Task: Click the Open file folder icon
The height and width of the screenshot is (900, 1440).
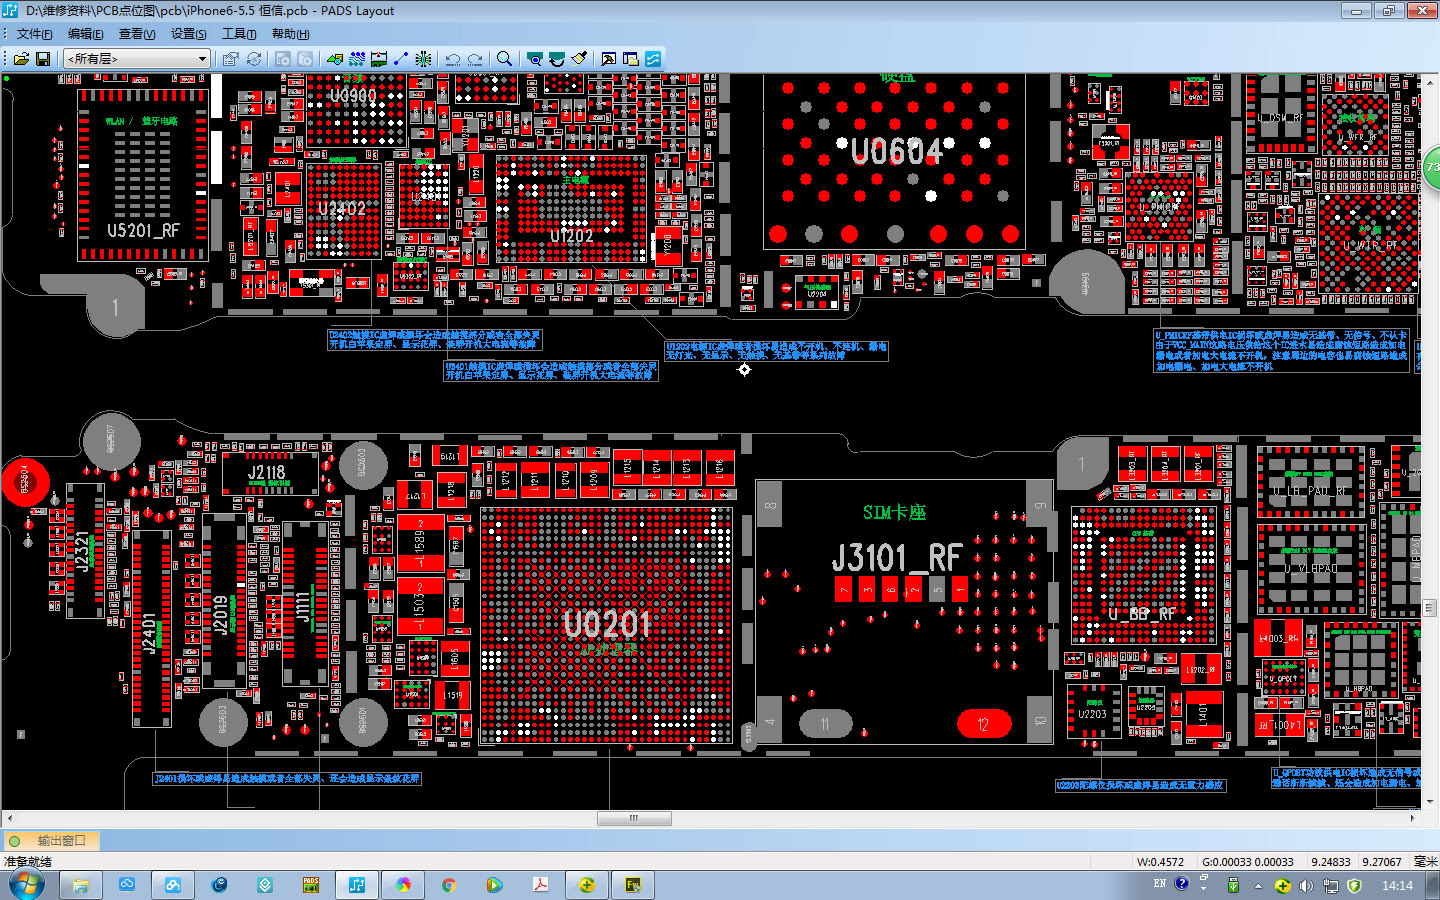Action: point(23,59)
